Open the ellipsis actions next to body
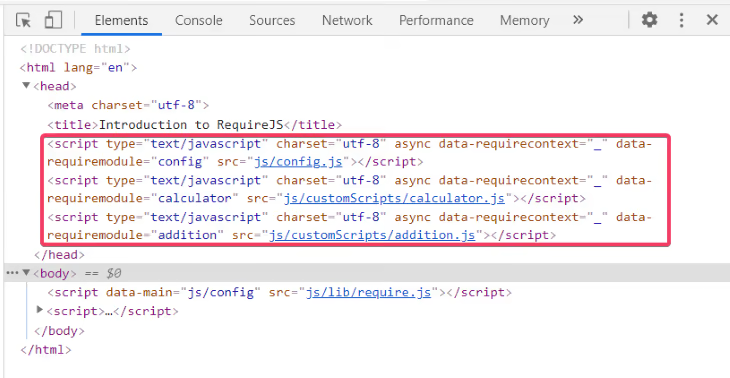730x378 pixels. 13,273
